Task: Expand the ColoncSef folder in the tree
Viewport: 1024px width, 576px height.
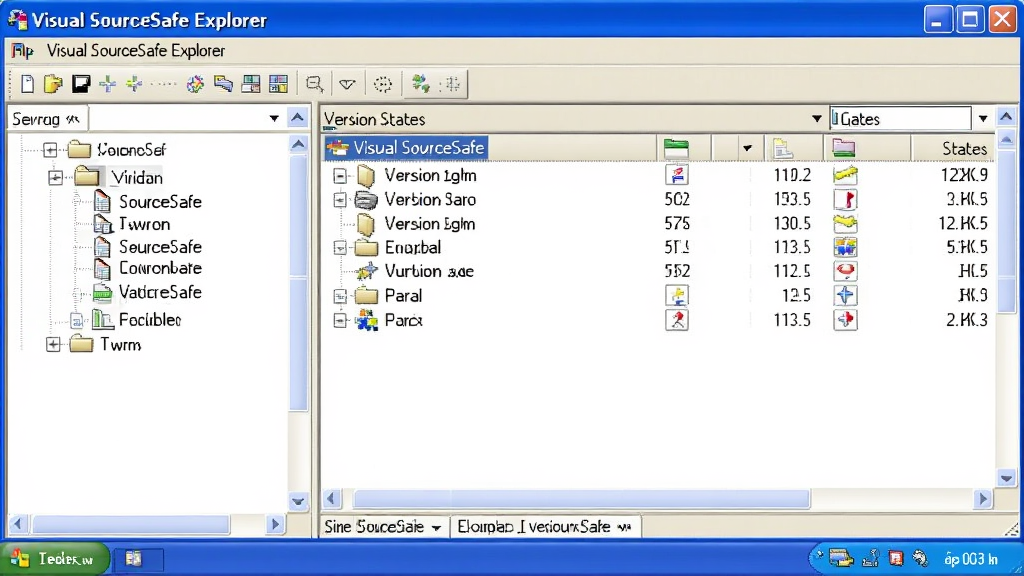Action: click(x=51, y=150)
